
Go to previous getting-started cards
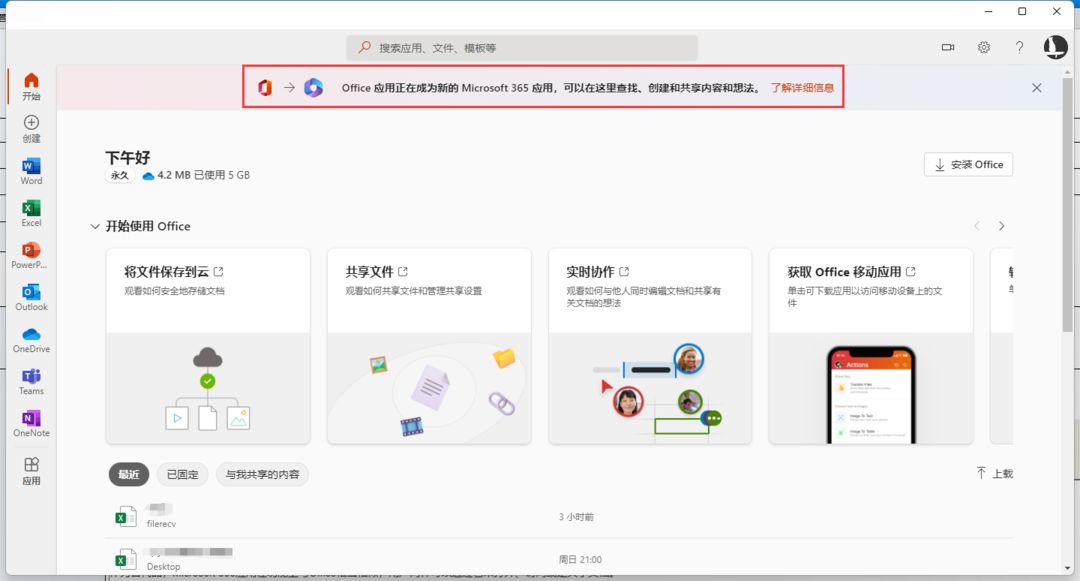point(977,226)
